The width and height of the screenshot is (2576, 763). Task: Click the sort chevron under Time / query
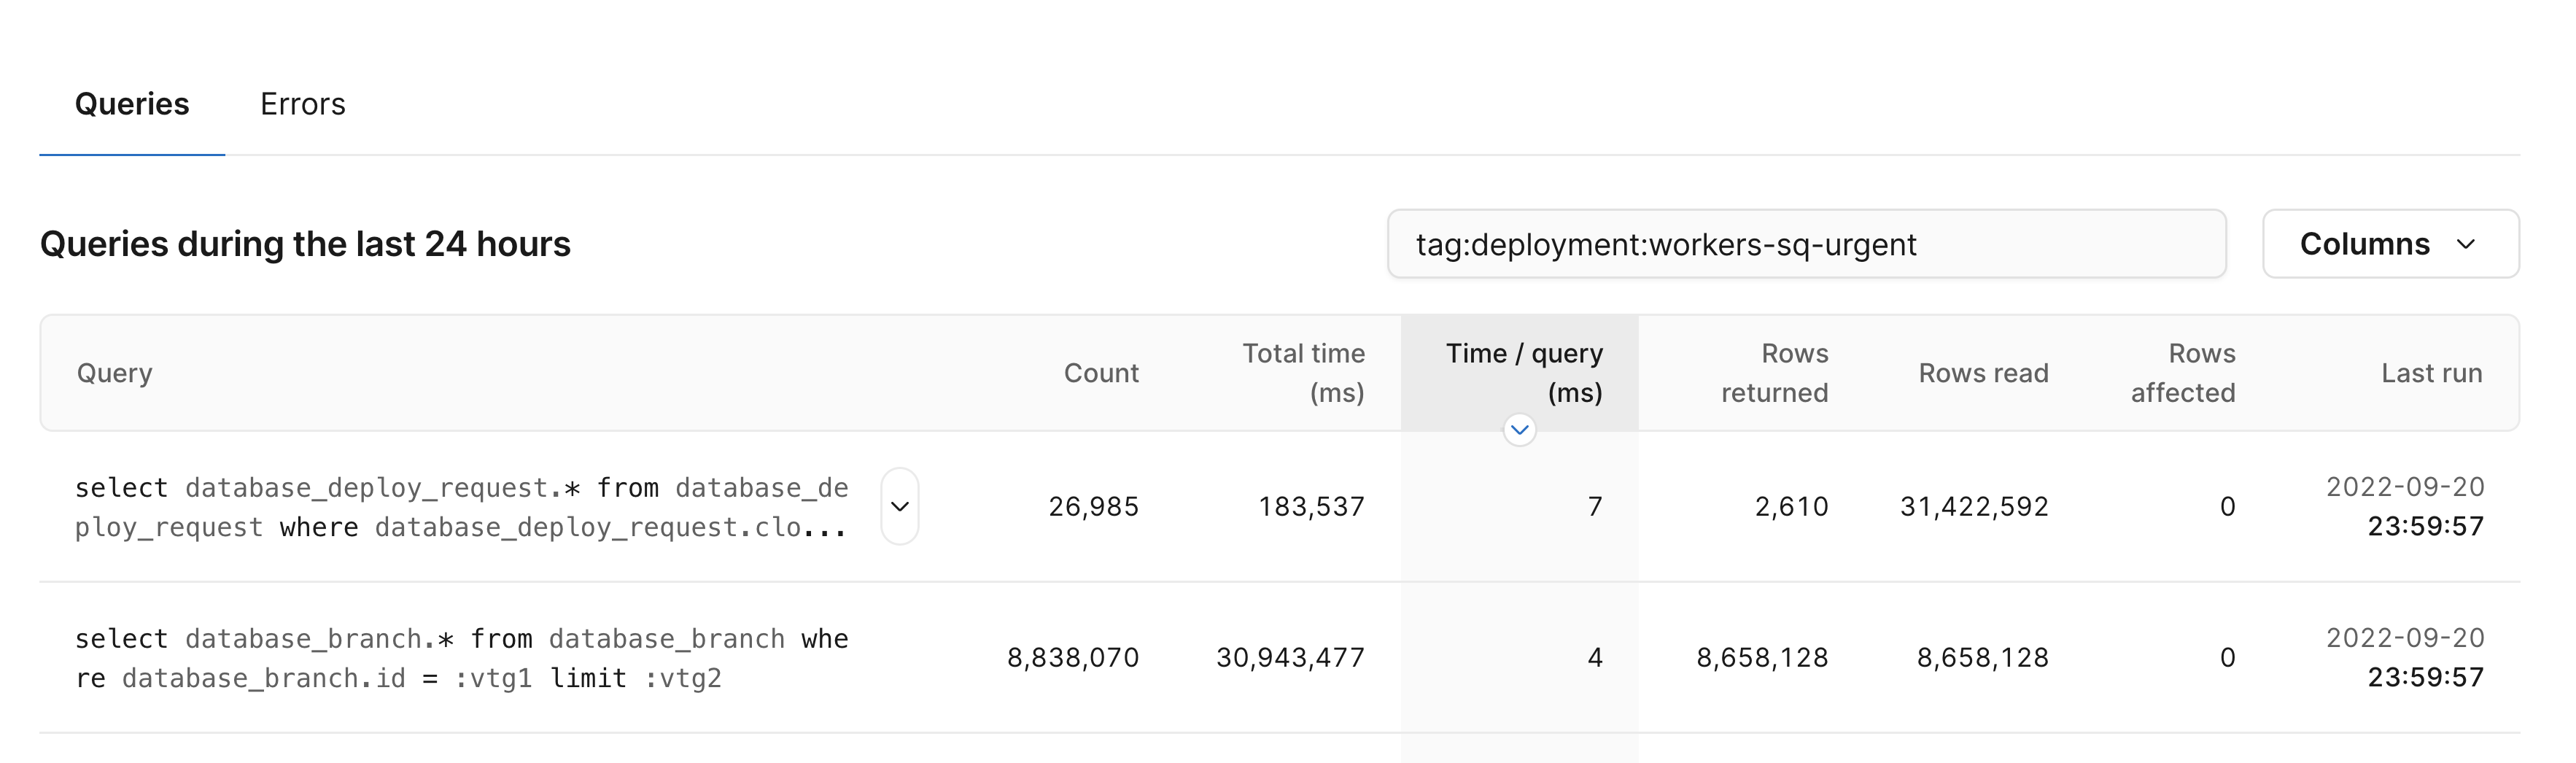1519,428
